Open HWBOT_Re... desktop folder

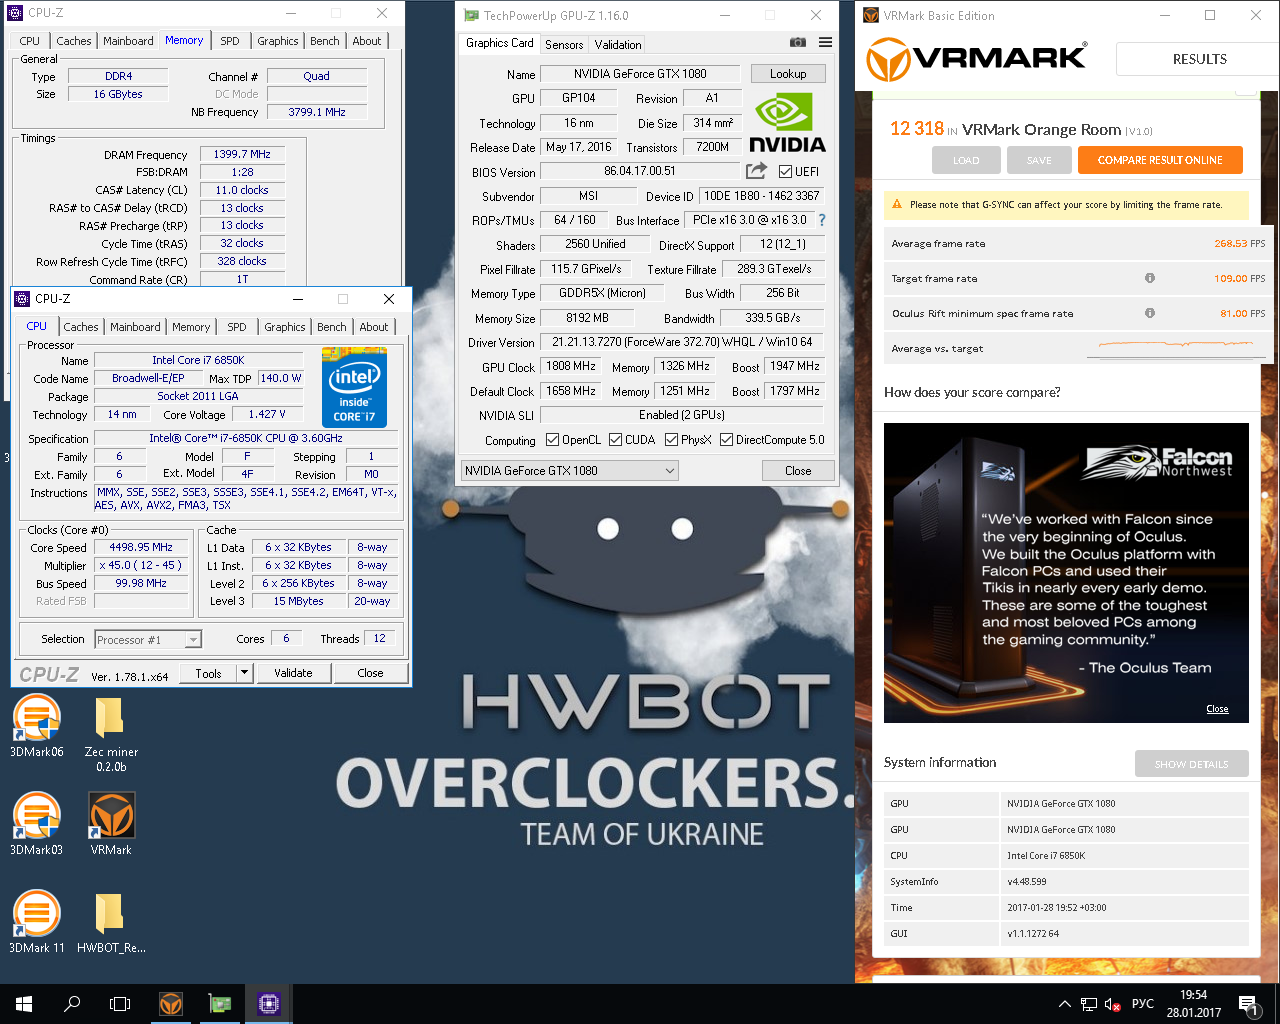point(111,921)
